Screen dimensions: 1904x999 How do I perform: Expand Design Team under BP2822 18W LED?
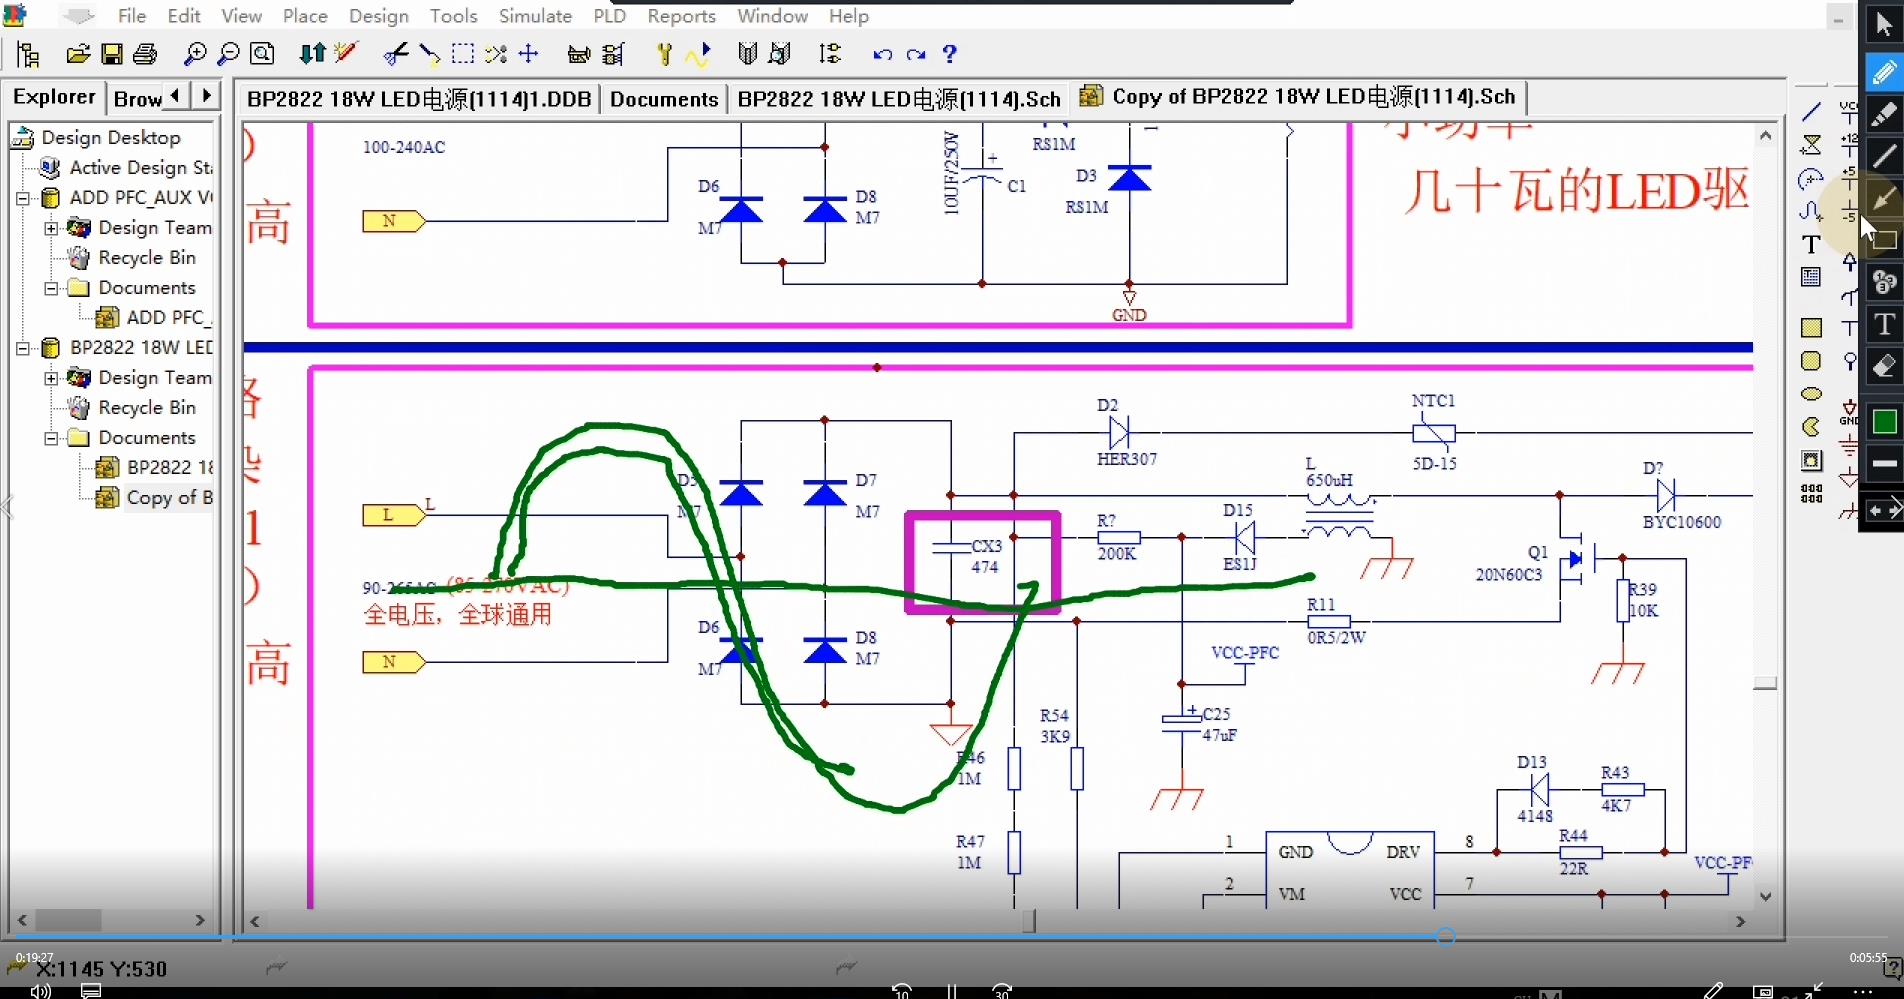pyautogui.click(x=51, y=378)
